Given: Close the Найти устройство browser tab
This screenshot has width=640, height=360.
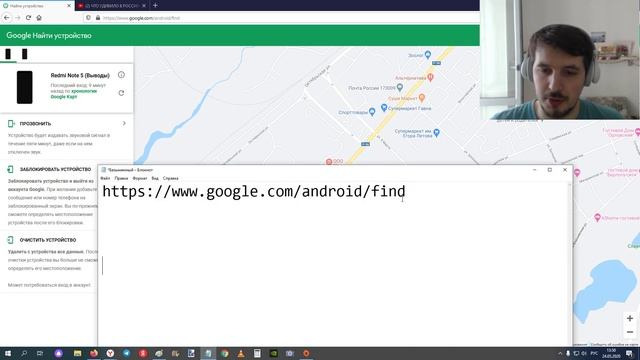Looking at the screenshot, I should 69,6.
